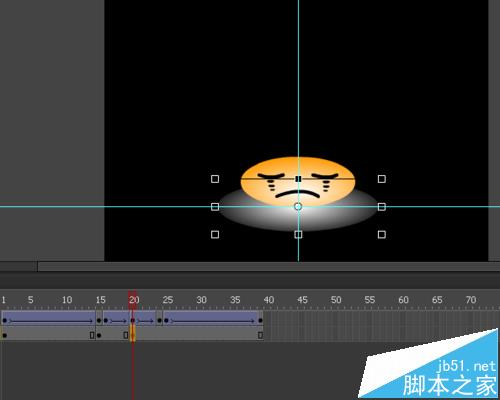Screen dimensions: 500x400
Task: Click the top-left transform handle
Action: [x=215, y=179]
